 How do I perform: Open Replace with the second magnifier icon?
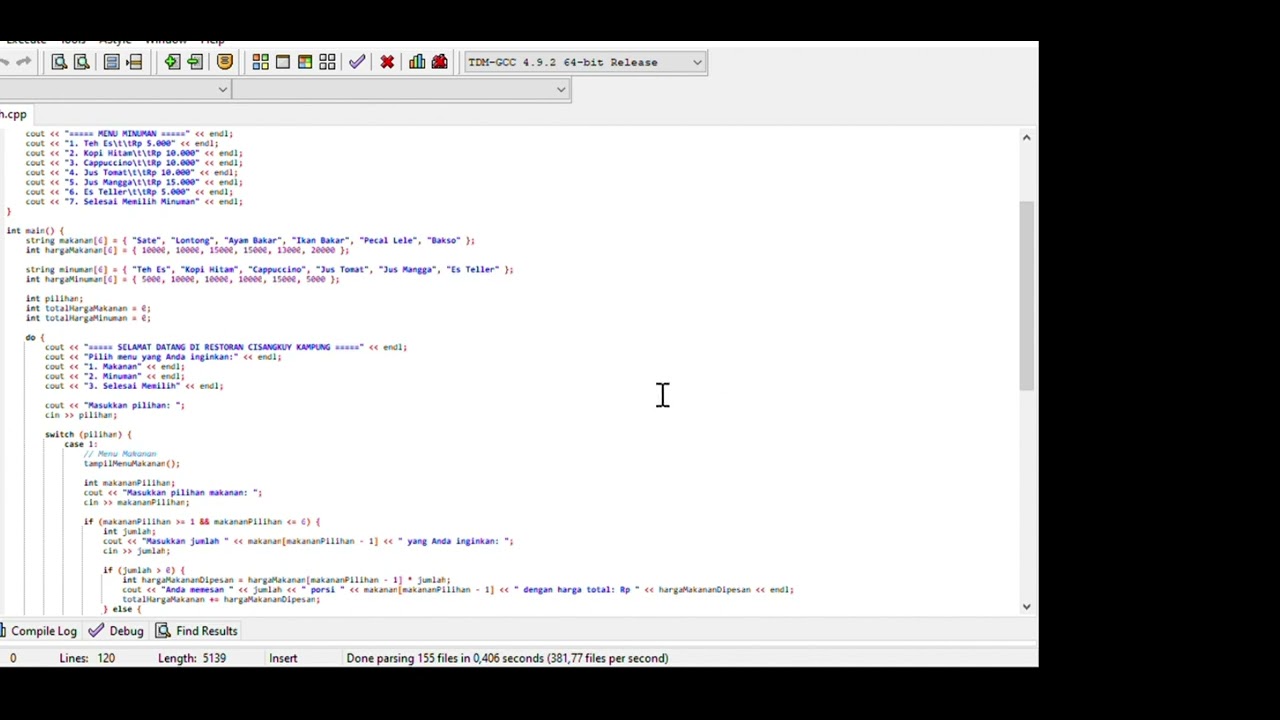click(x=82, y=62)
